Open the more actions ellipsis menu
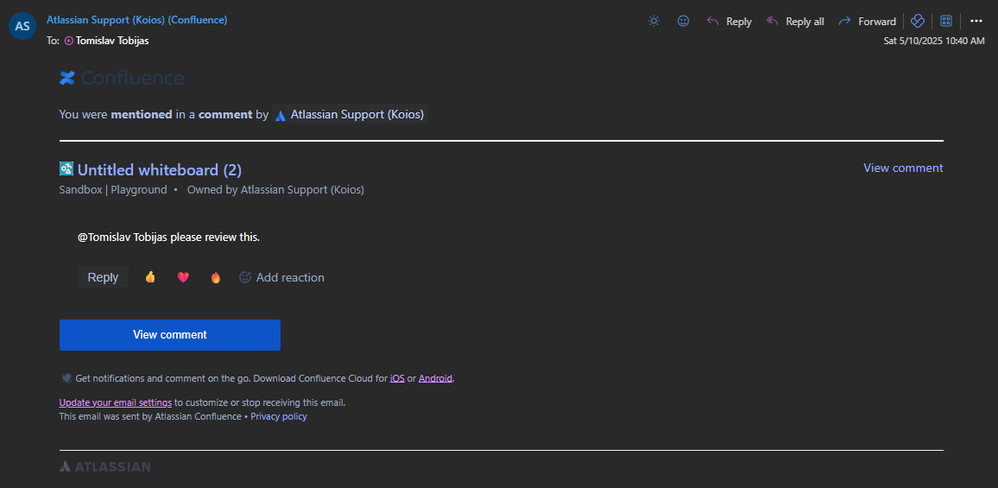The width and height of the screenshot is (998, 488). pyautogui.click(x=976, y=21)
